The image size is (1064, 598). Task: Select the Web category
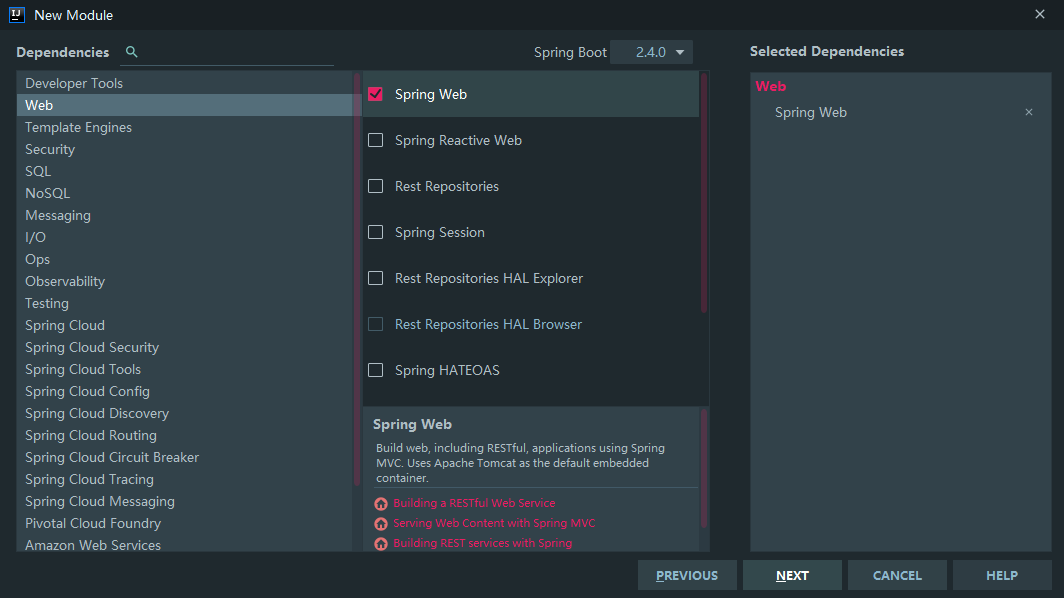point(185,105)
